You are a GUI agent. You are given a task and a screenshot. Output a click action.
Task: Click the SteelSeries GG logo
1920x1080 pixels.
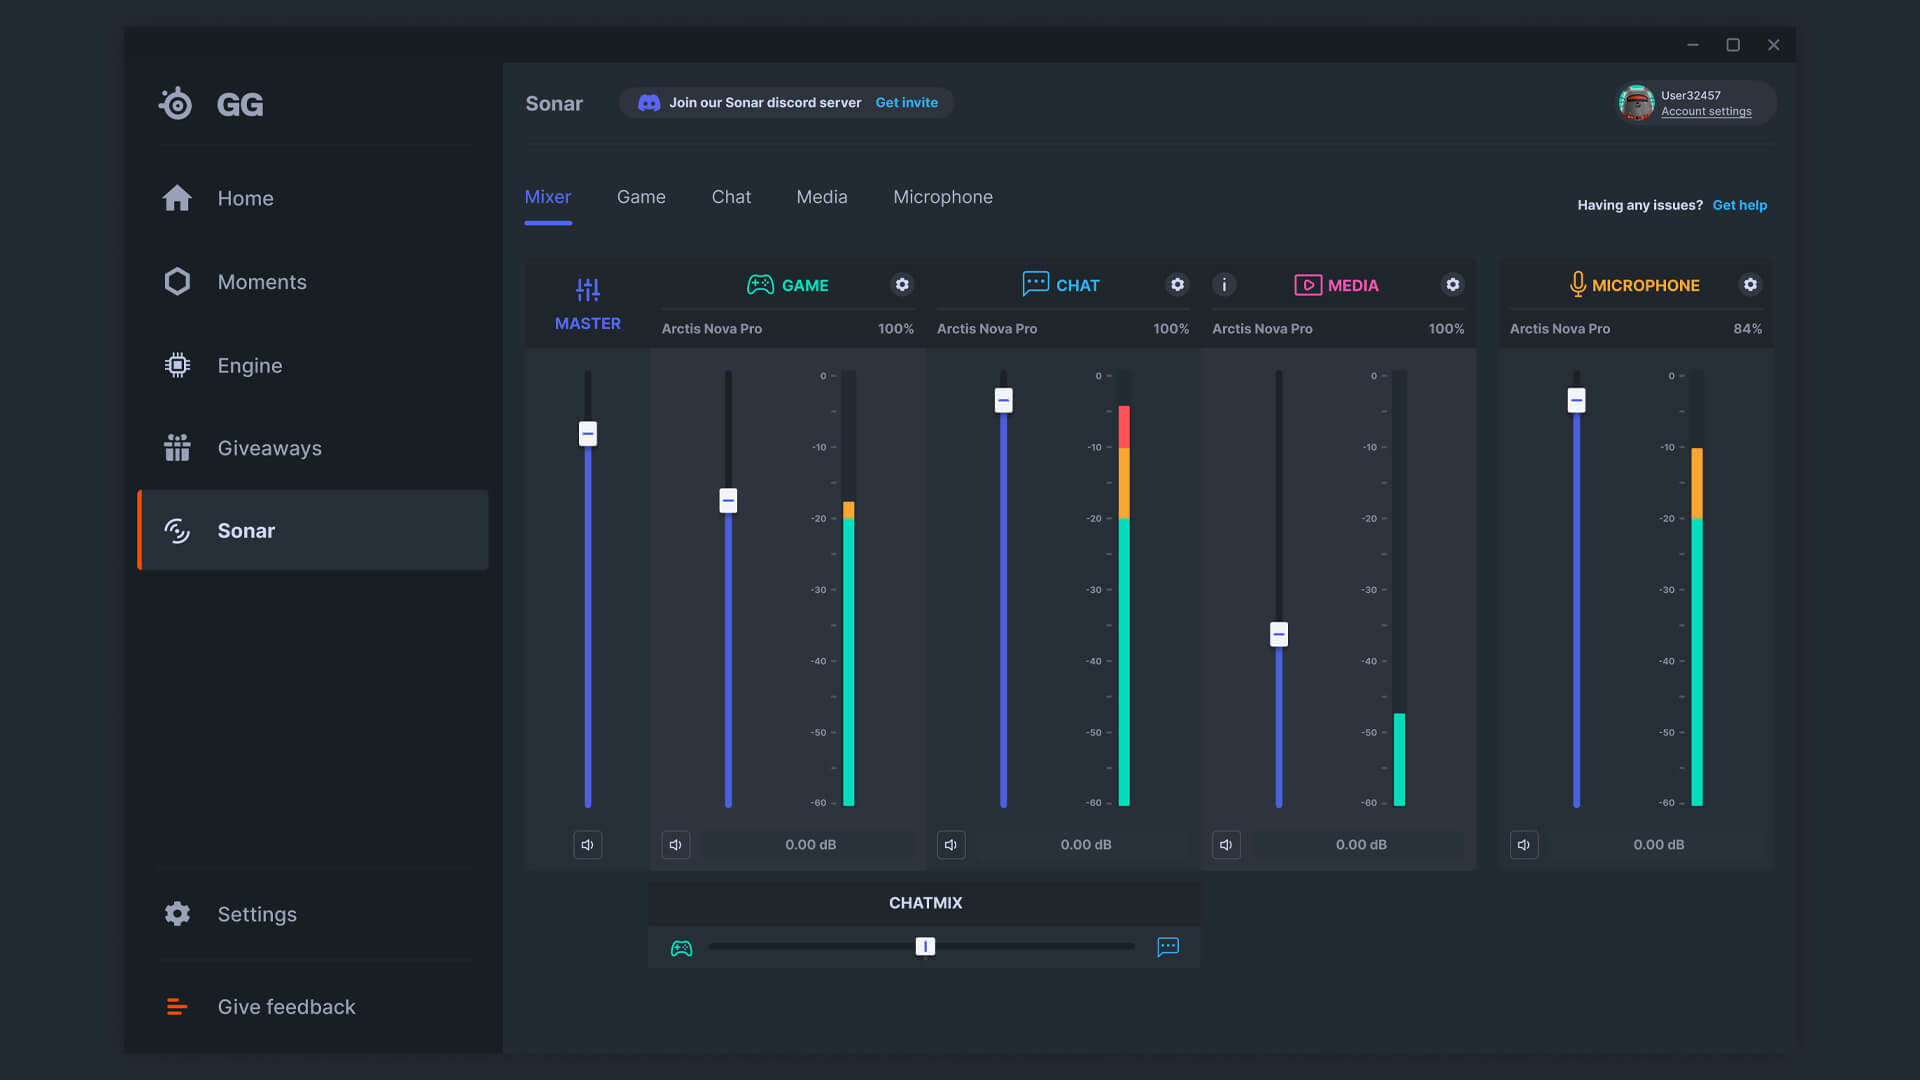coord(211,104)
